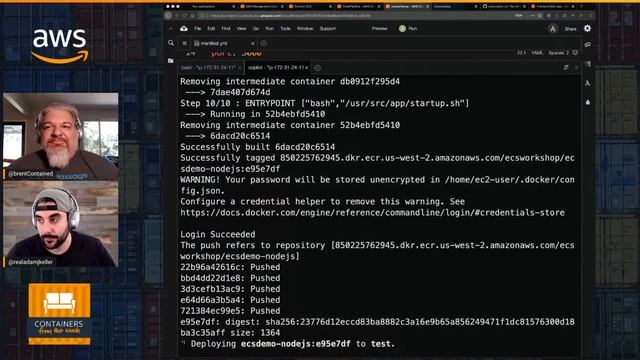Screen dimensions: 640x360
Task: Close the manifest.yml tab
Action: (253, 43)
